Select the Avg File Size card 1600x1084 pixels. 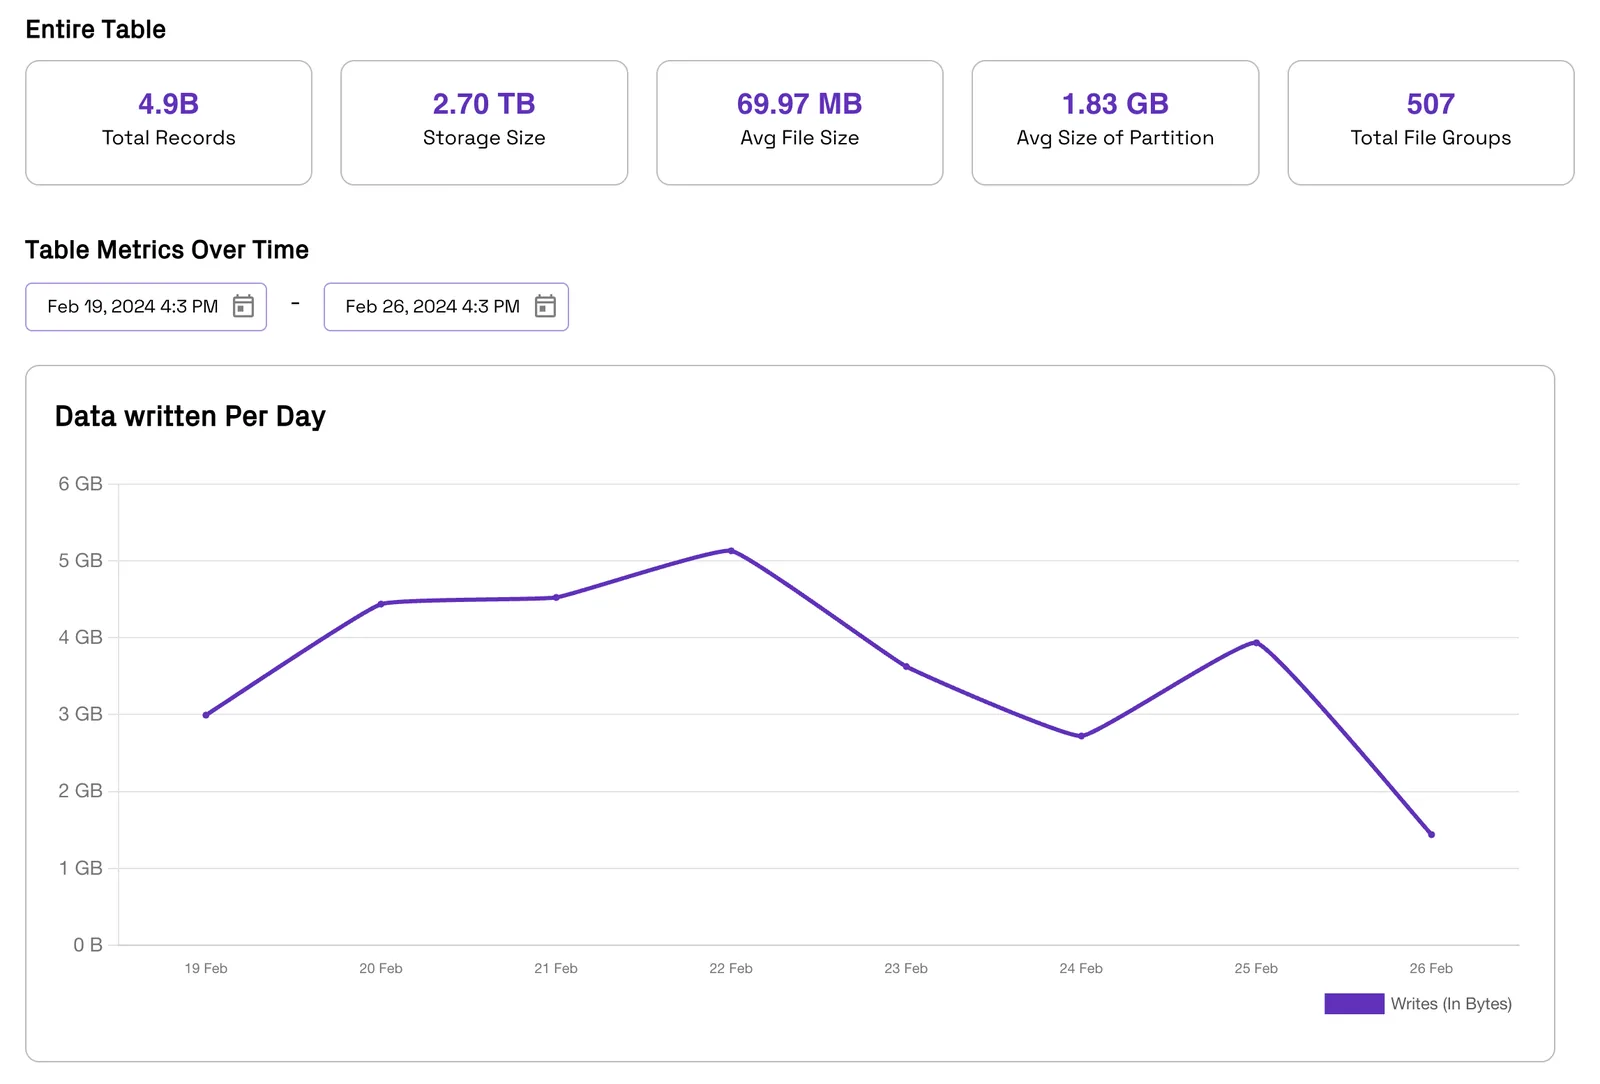[x=800, y=123]
